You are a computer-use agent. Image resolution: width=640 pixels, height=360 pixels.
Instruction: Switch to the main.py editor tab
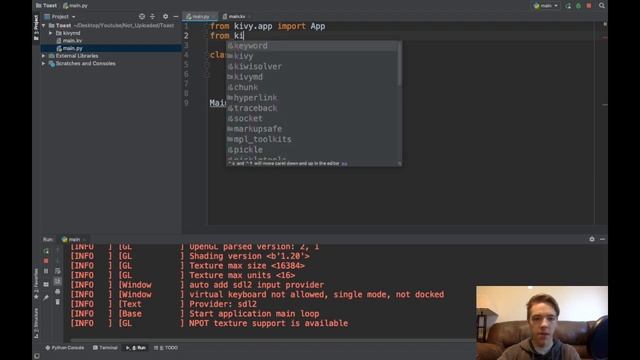[200, 17]
